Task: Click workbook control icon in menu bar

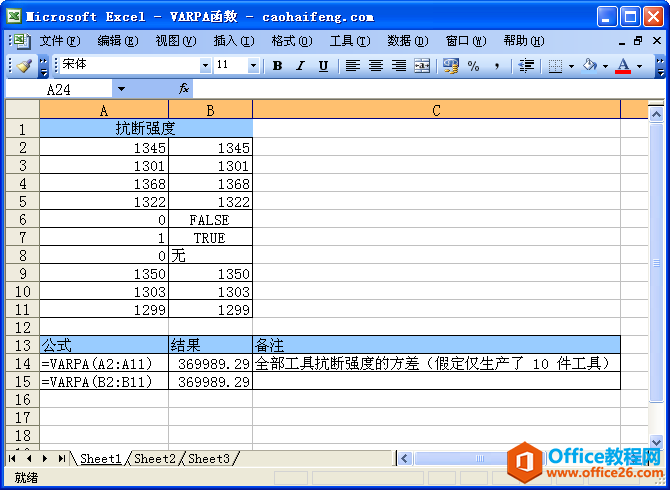Action: [22, 41]
